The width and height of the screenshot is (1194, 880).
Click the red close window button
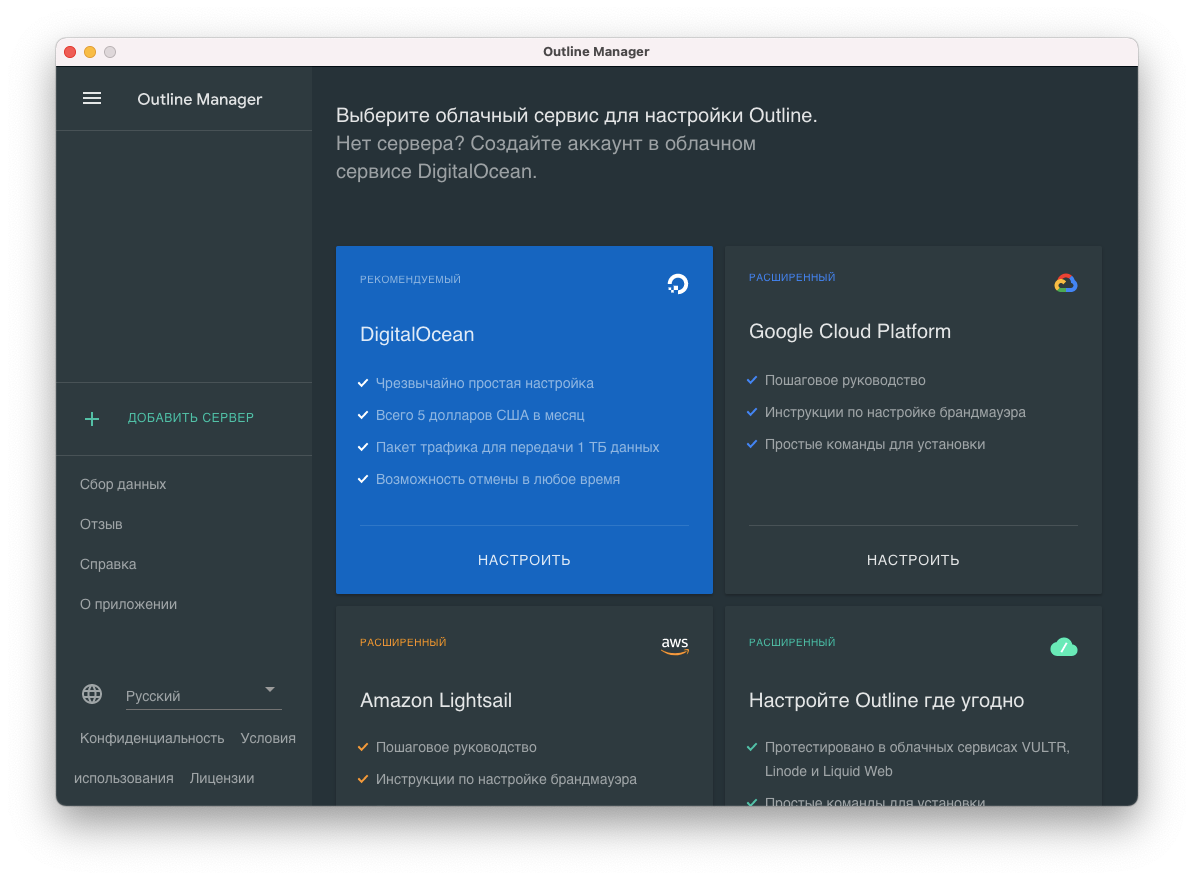[x=70, y=52]
